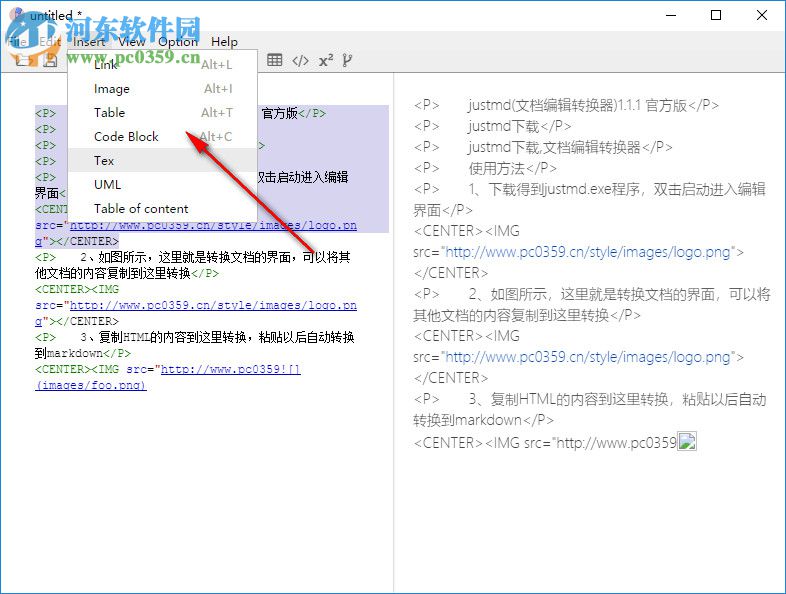
Task: Click the broken image icon in preview
Action: tap(687, 442)
